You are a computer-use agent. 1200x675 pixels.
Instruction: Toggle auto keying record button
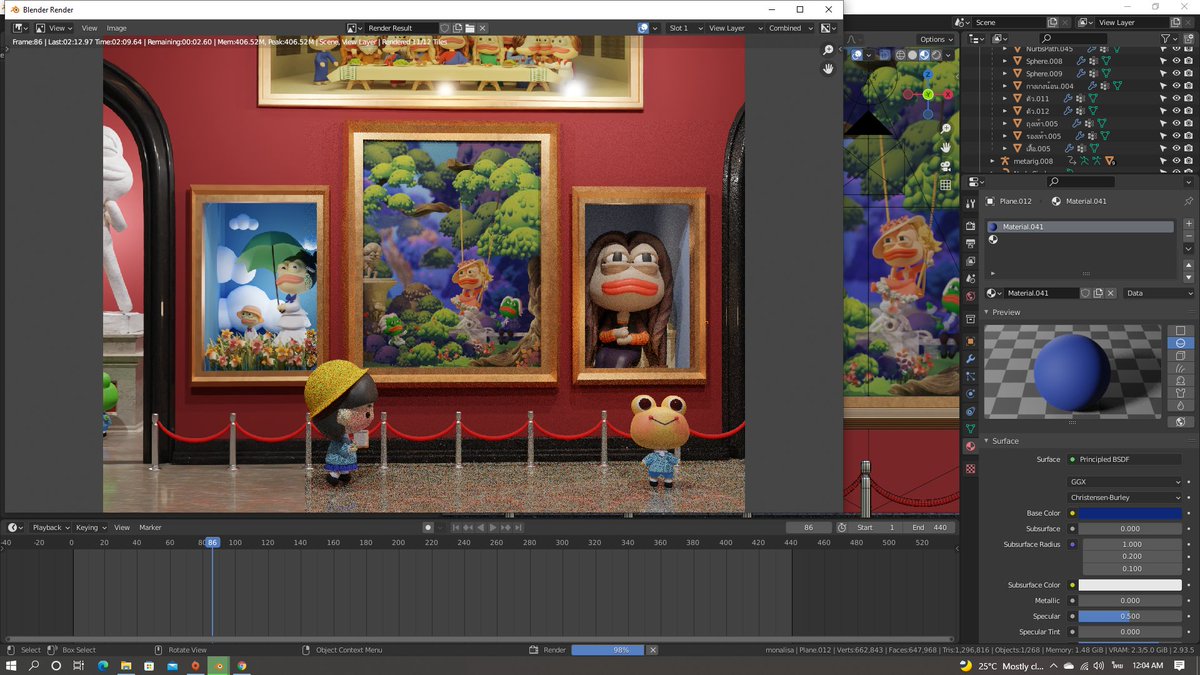tap(428, 527)
